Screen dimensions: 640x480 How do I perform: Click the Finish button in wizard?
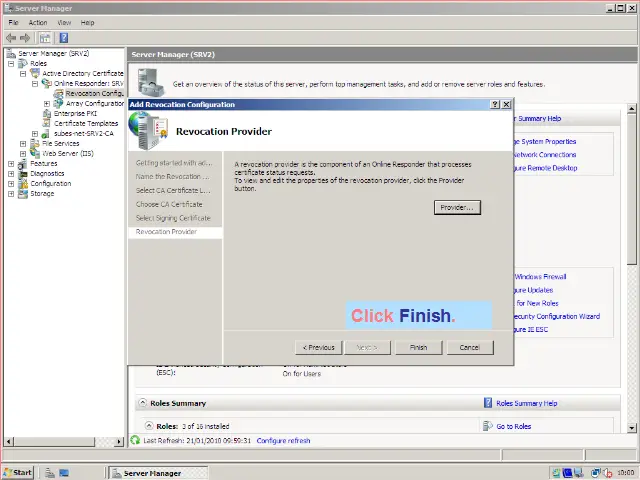[418, 347]
